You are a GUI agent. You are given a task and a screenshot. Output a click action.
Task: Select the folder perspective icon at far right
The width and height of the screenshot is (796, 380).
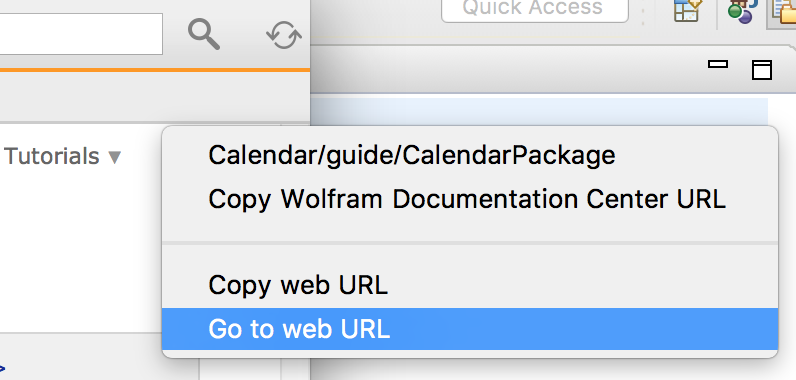[784, 12]
